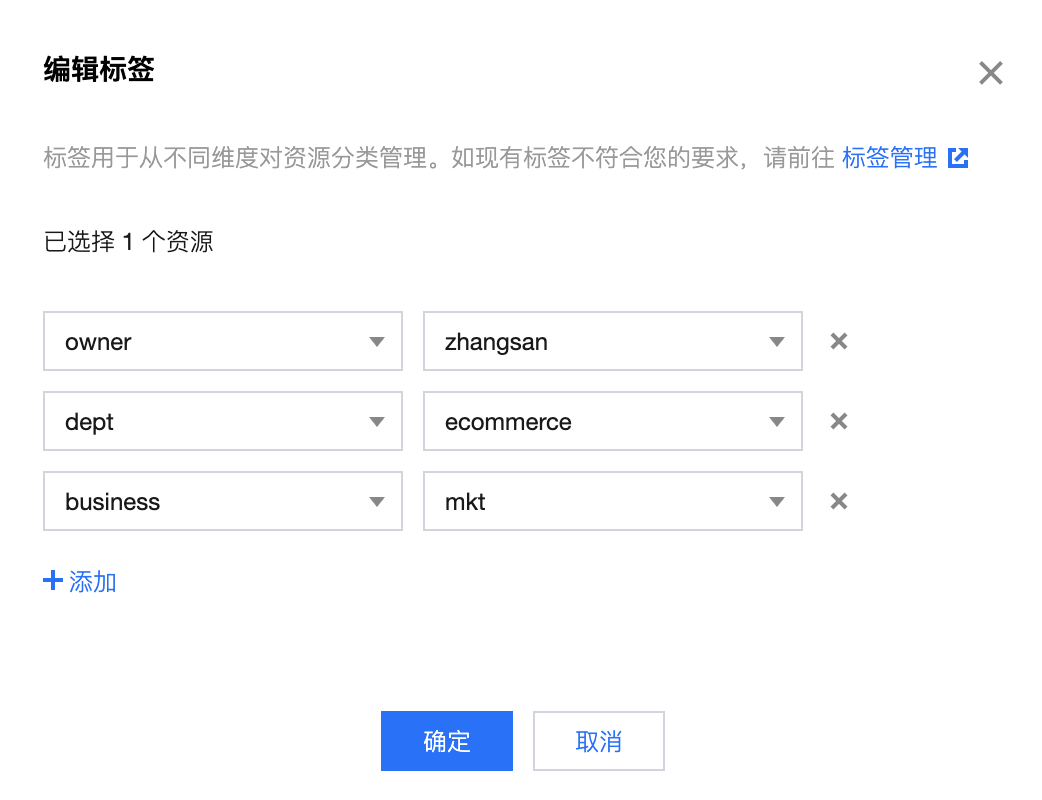Click the arrow icon in zhangsan dropdown
The width and height of the screenshot is (1042, 800).
pos(776,342)
